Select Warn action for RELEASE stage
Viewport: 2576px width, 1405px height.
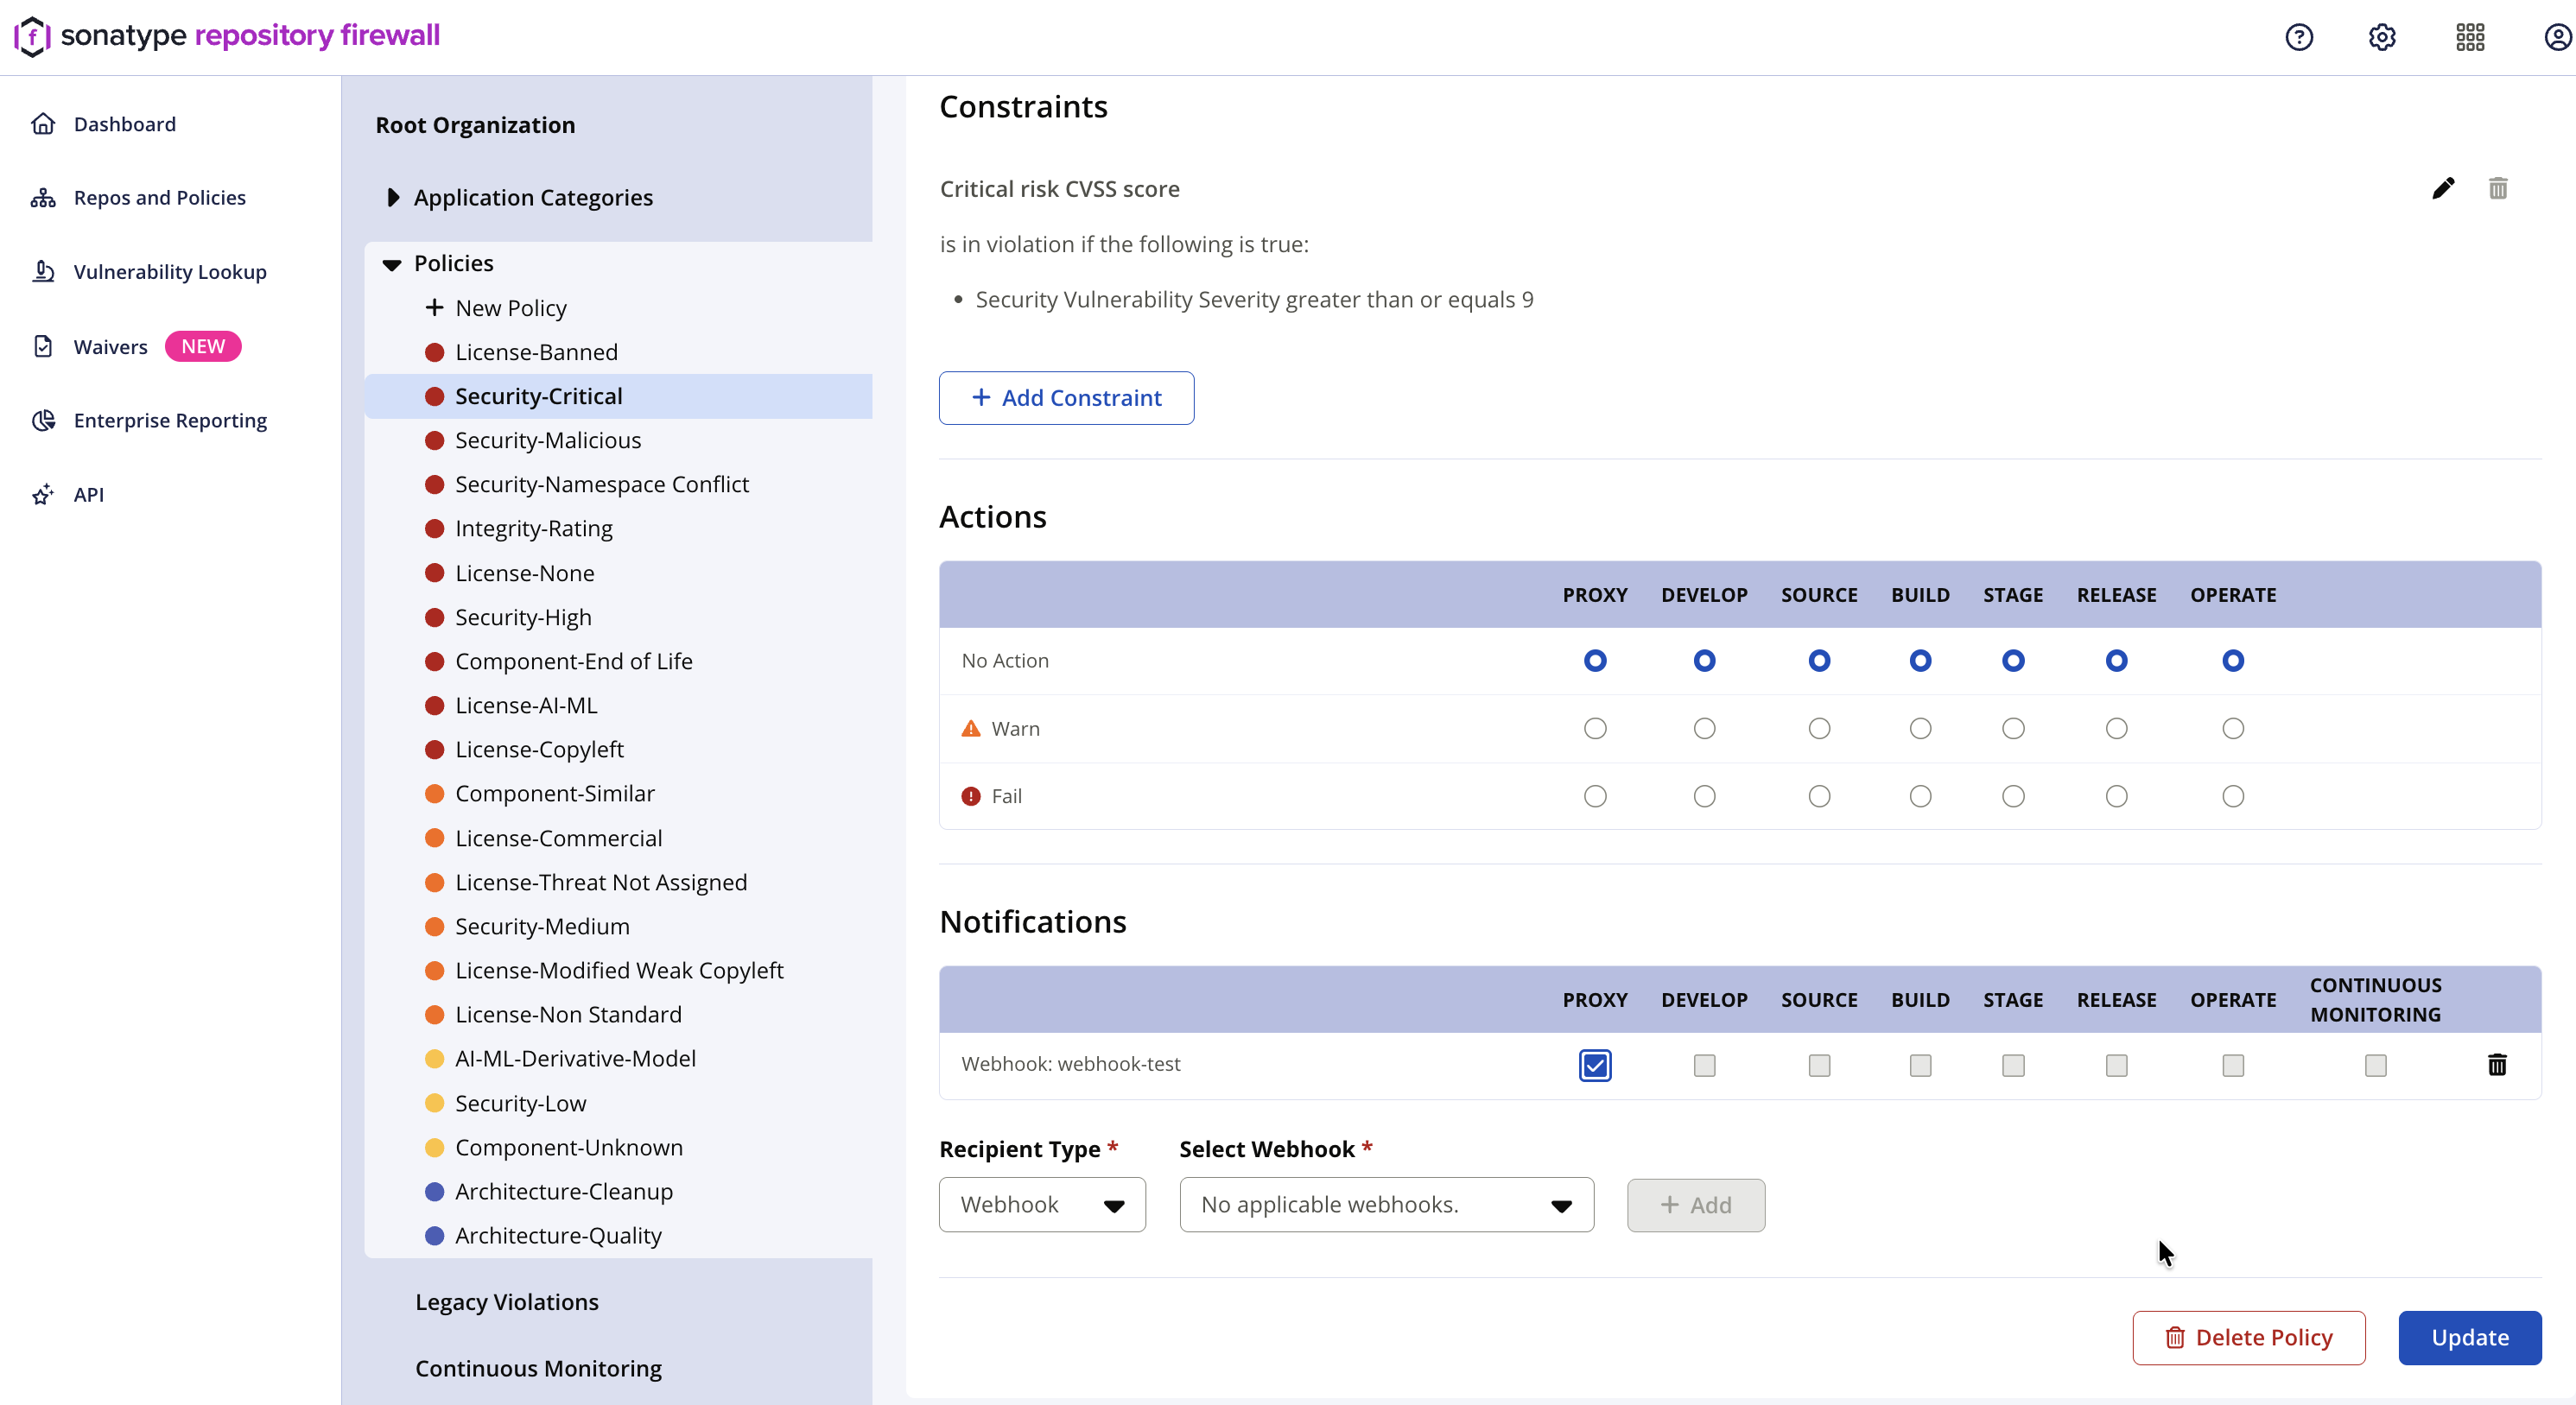[x=2116, y=728]
